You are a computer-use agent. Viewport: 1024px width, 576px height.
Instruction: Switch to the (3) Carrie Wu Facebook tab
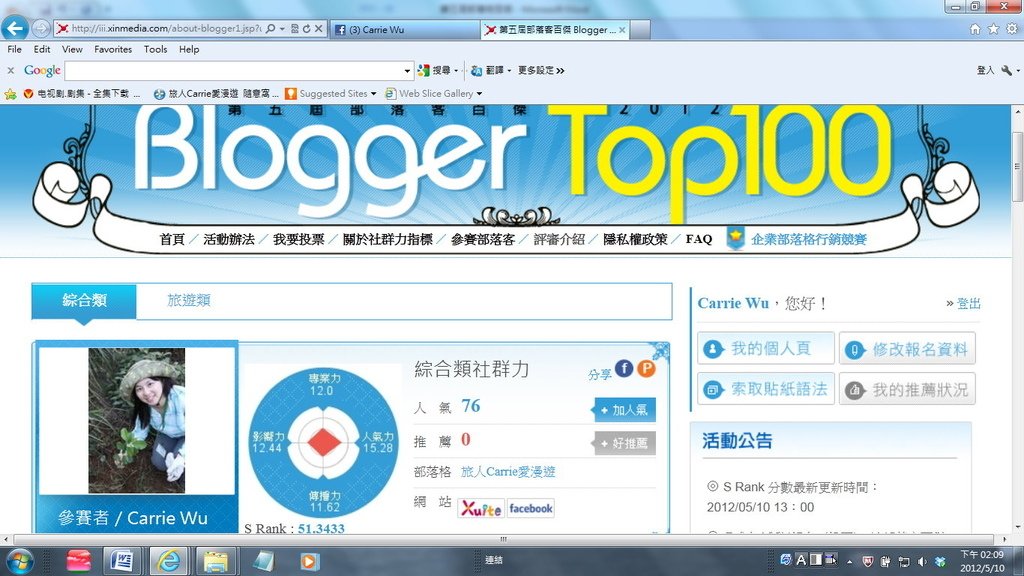click(x=405, y=29)
